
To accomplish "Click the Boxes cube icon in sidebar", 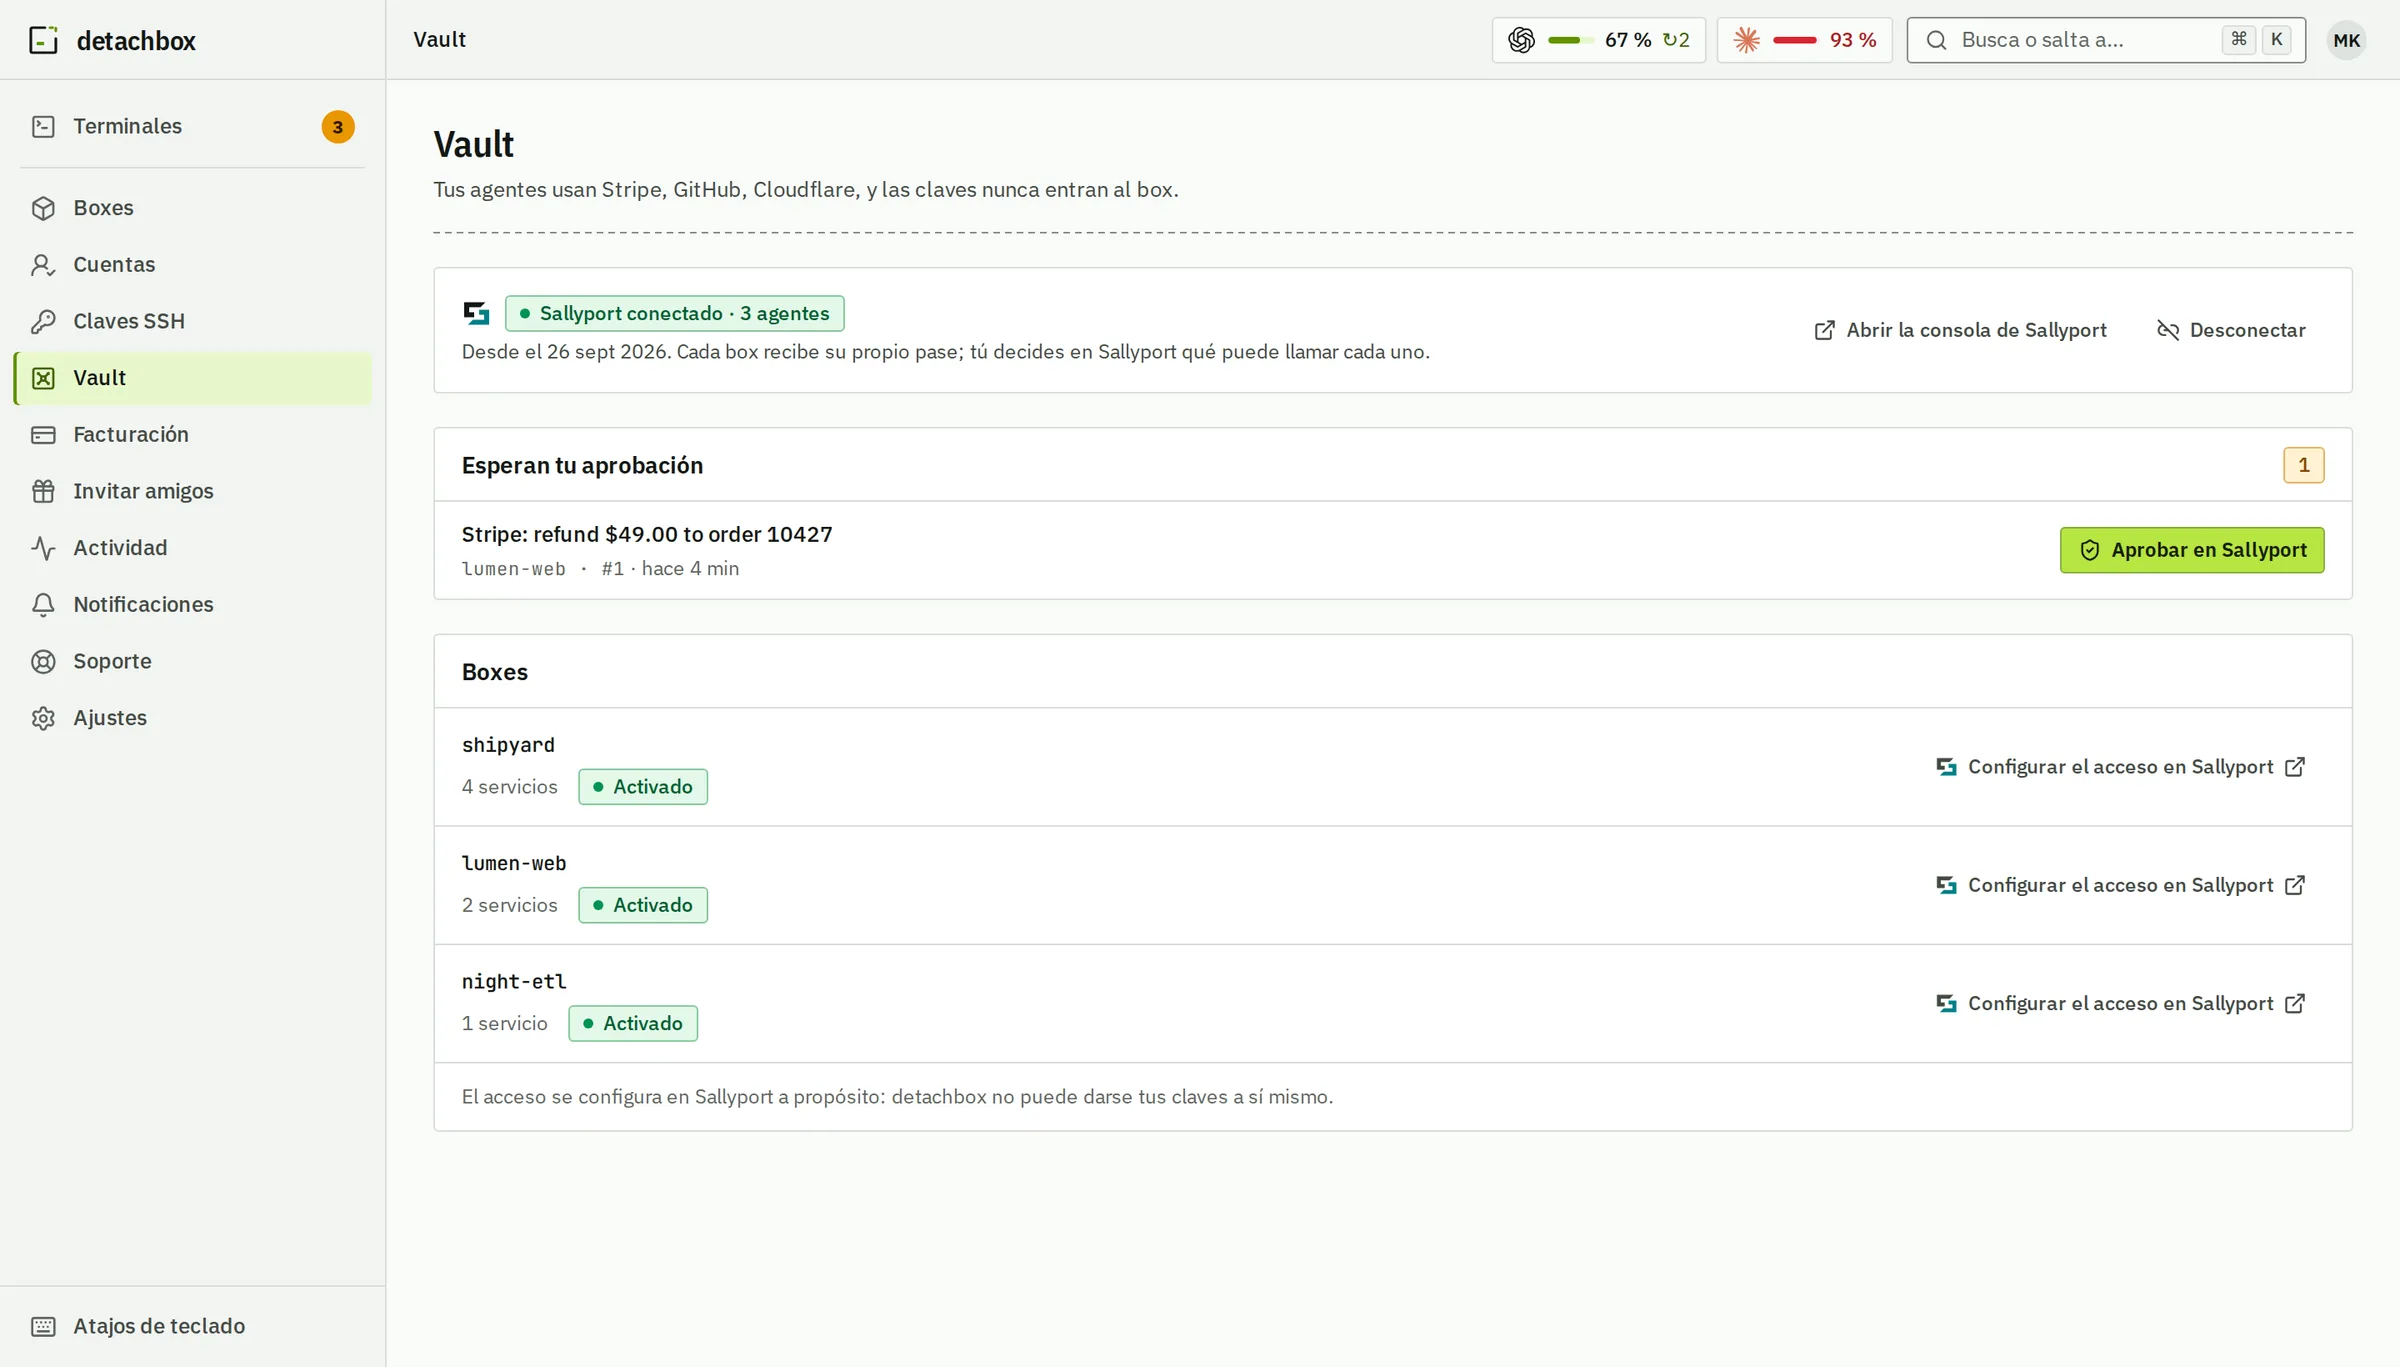I will coord(43,208).
